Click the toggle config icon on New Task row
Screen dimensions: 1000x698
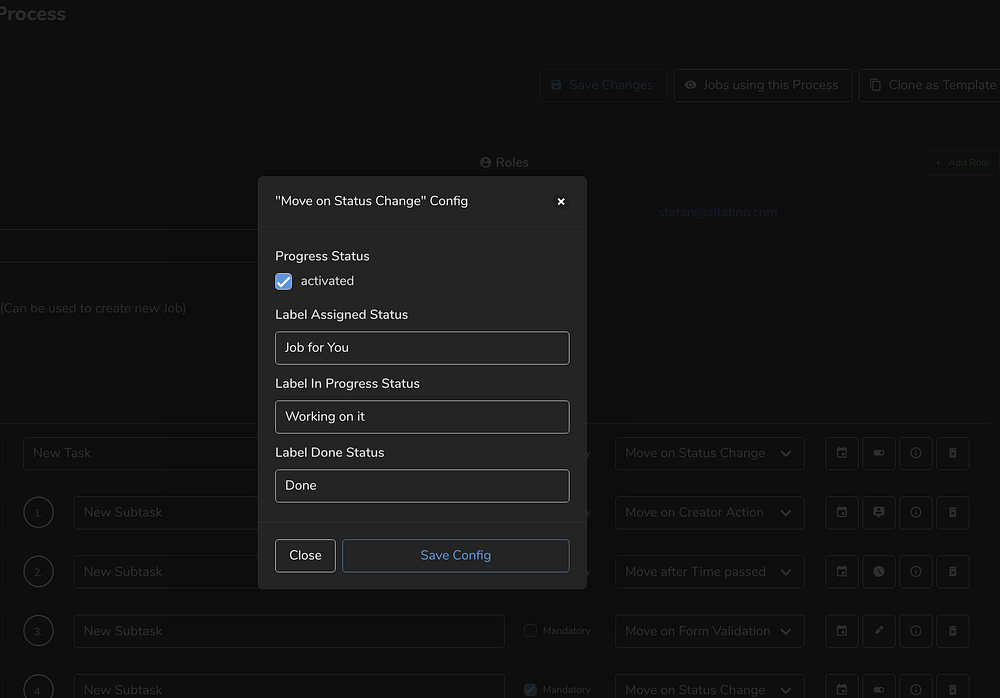pyautogui.click(x=879, y=453)
